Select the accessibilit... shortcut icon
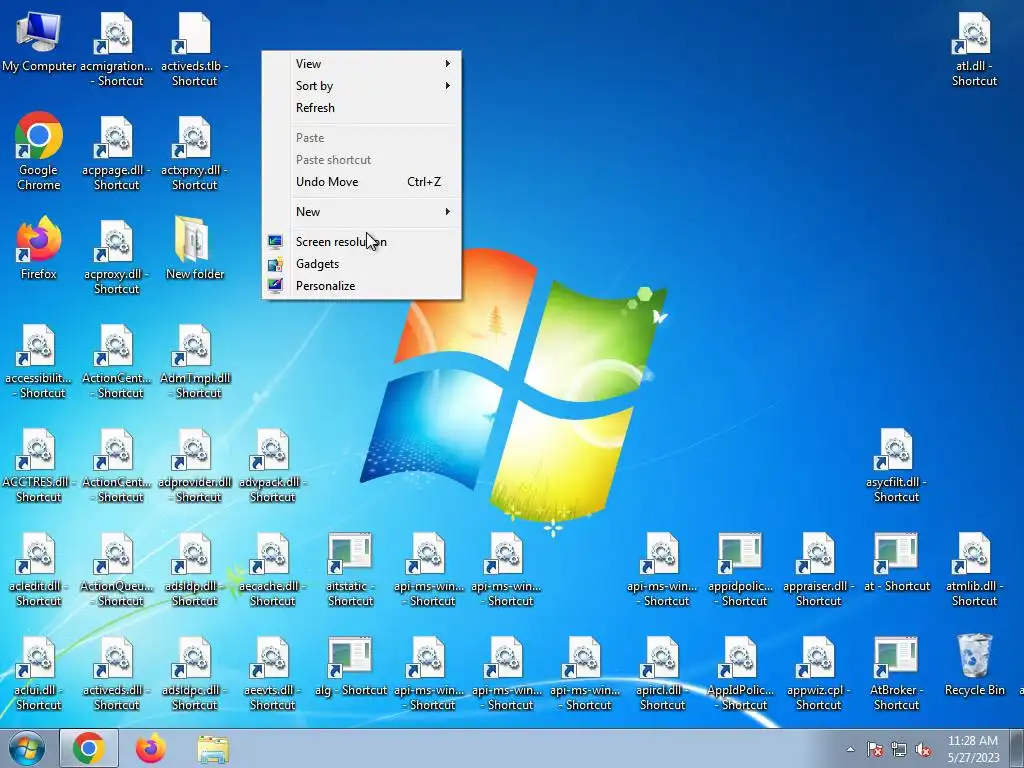Screen dimensions: 1024x768 [39, 362]
